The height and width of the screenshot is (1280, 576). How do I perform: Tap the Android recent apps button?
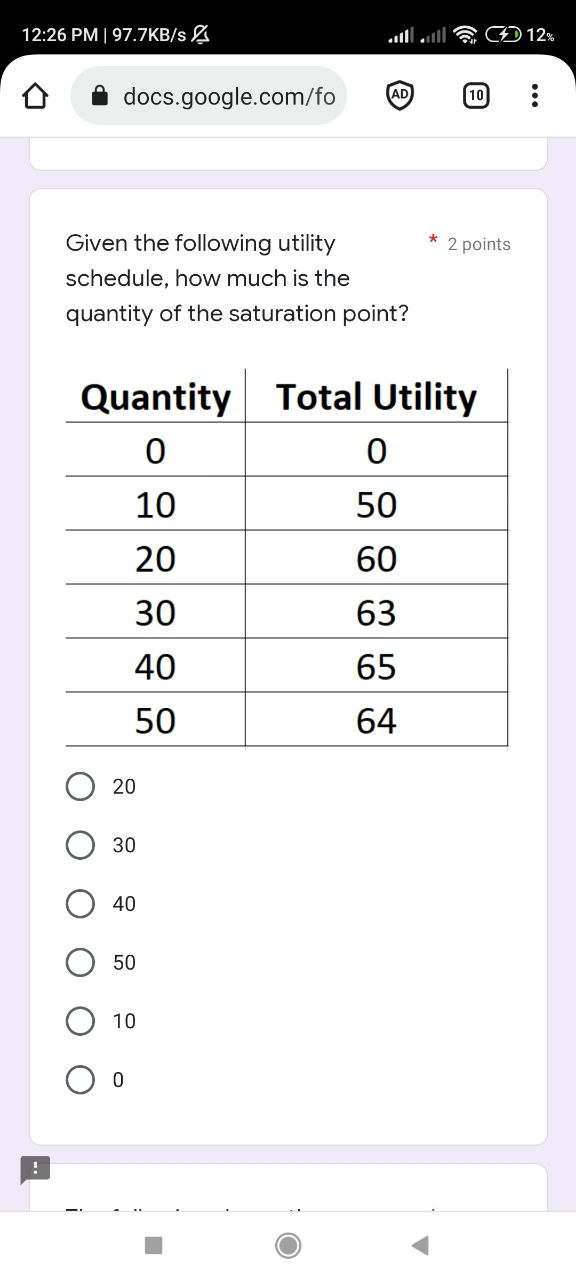click(x=153, y=1245)
